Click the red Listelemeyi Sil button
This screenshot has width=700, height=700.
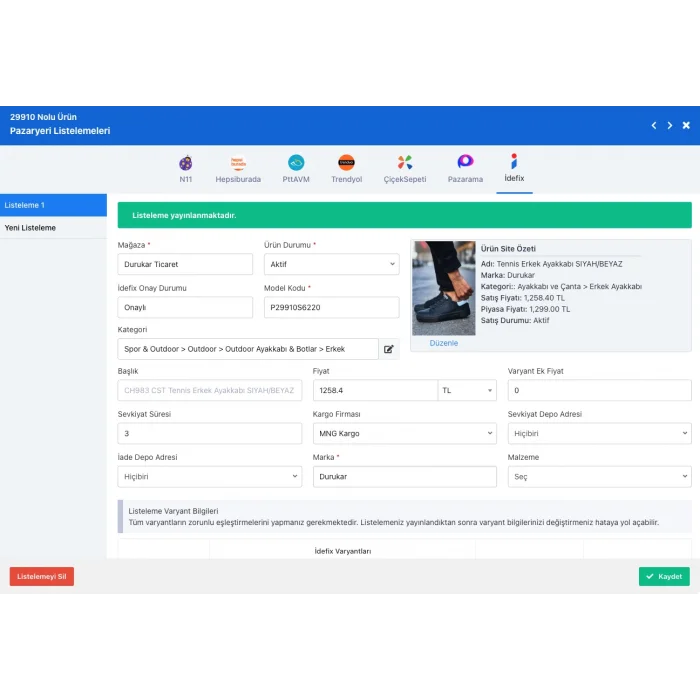click(42, 577)
